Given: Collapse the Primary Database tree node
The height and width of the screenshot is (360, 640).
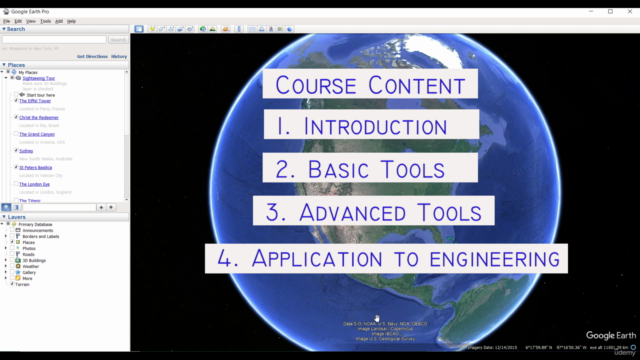Looking at the screenshot, I should tap(2, 224).
